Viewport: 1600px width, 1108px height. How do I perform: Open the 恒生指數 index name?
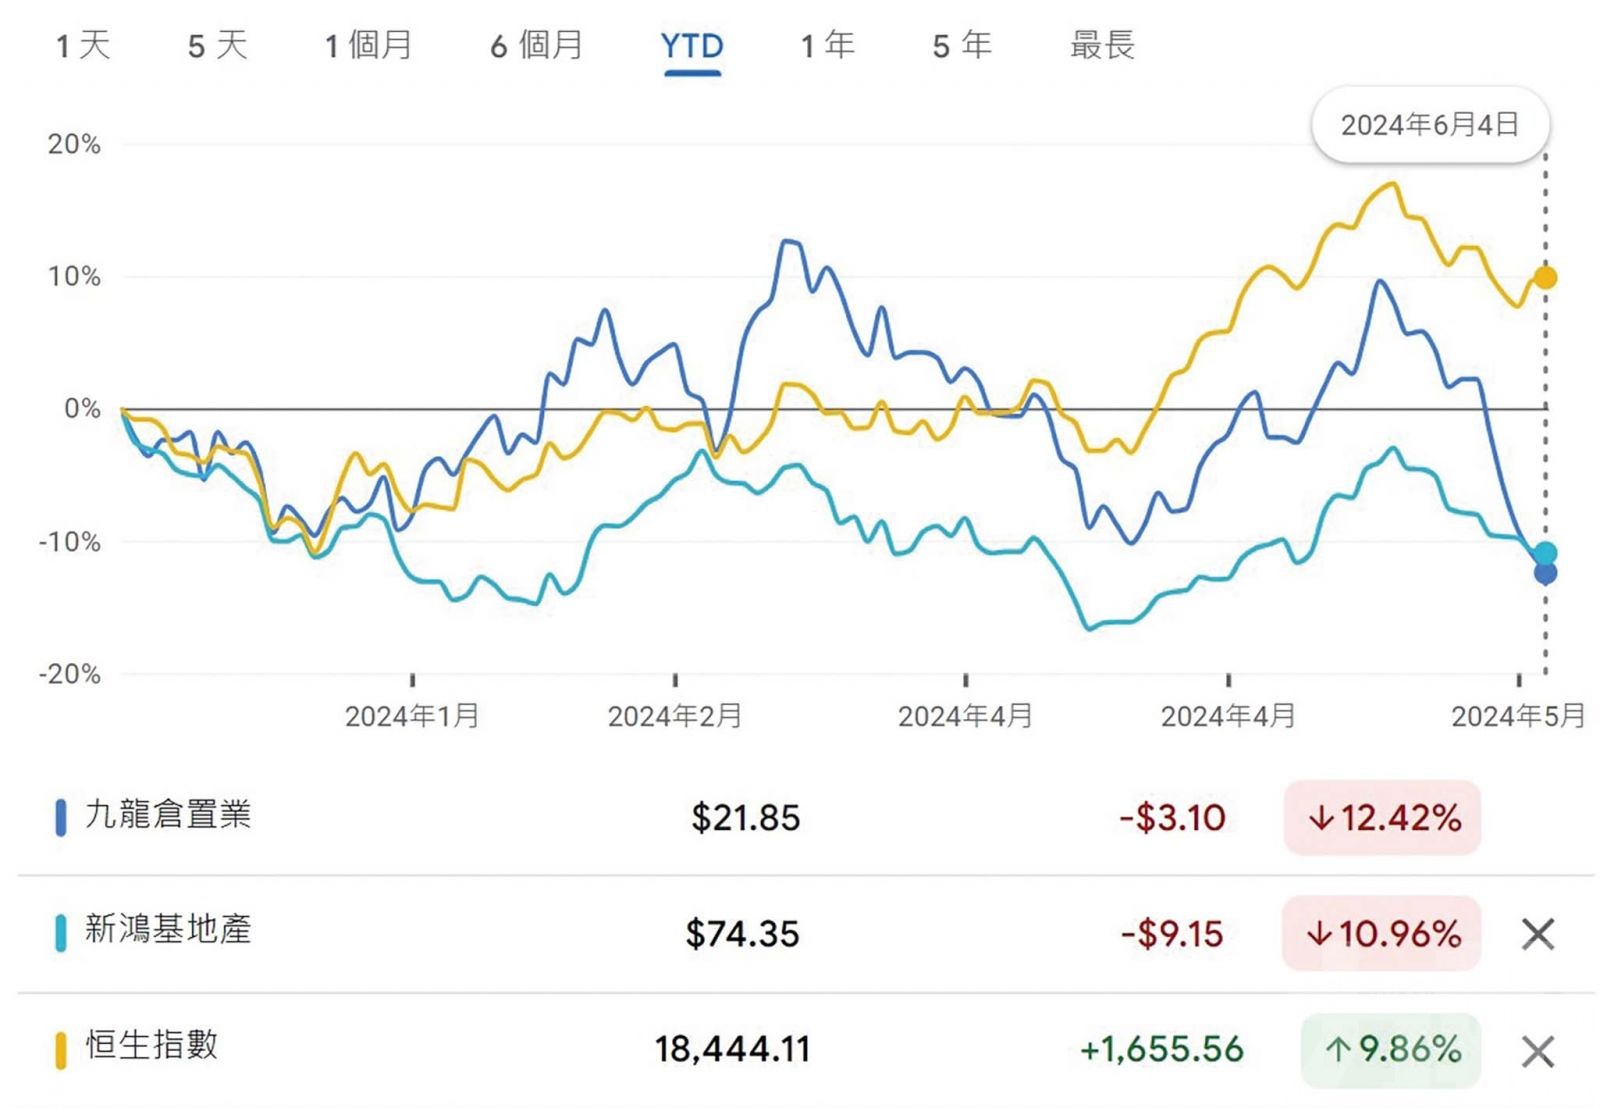tap(151, 1045)
